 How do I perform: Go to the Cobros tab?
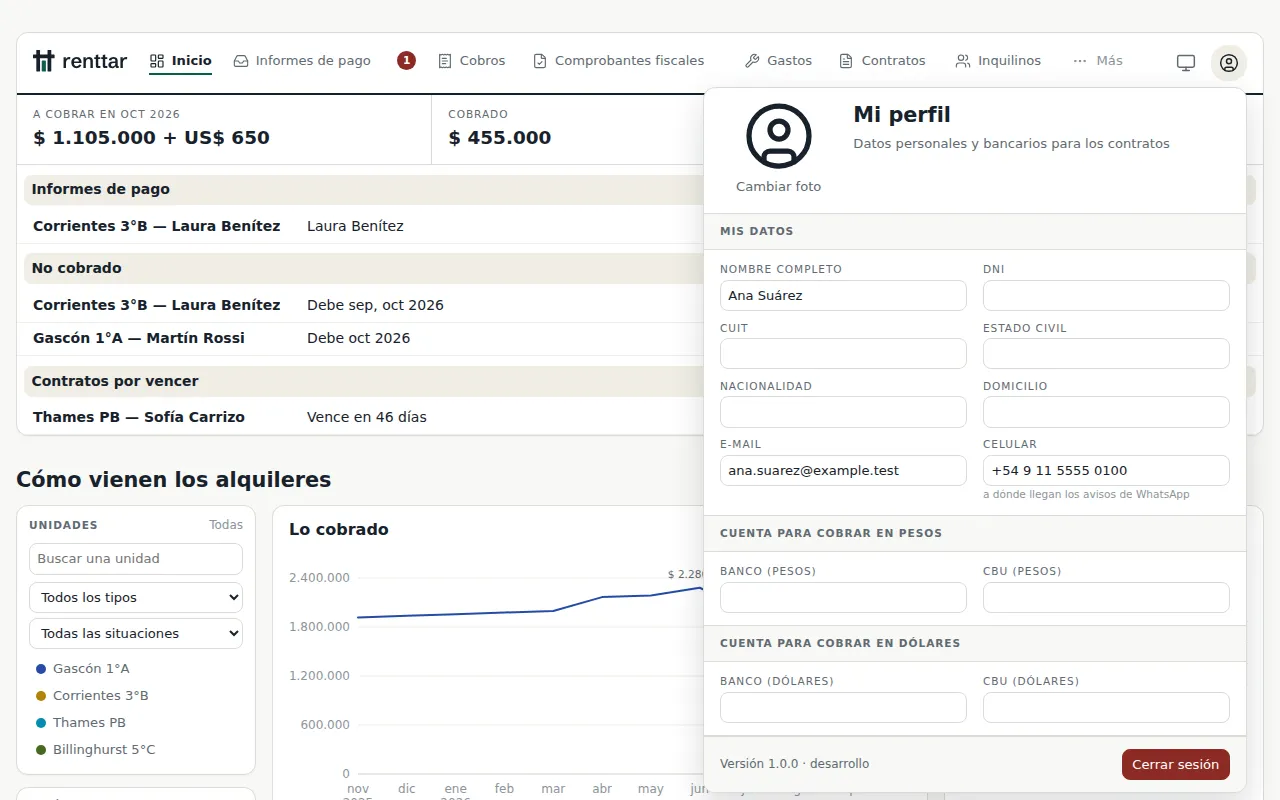pyautogui.click(x=472, y=61)
